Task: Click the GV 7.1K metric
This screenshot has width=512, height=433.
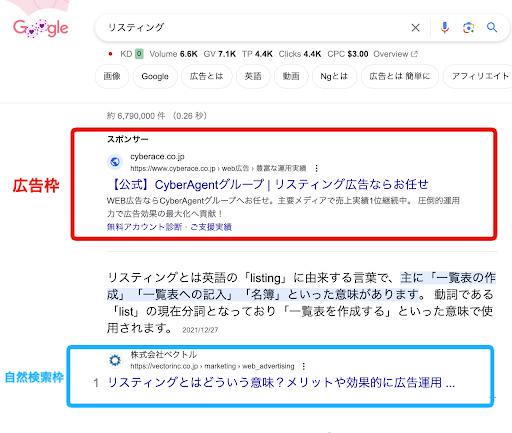Action: coord(220,54)
